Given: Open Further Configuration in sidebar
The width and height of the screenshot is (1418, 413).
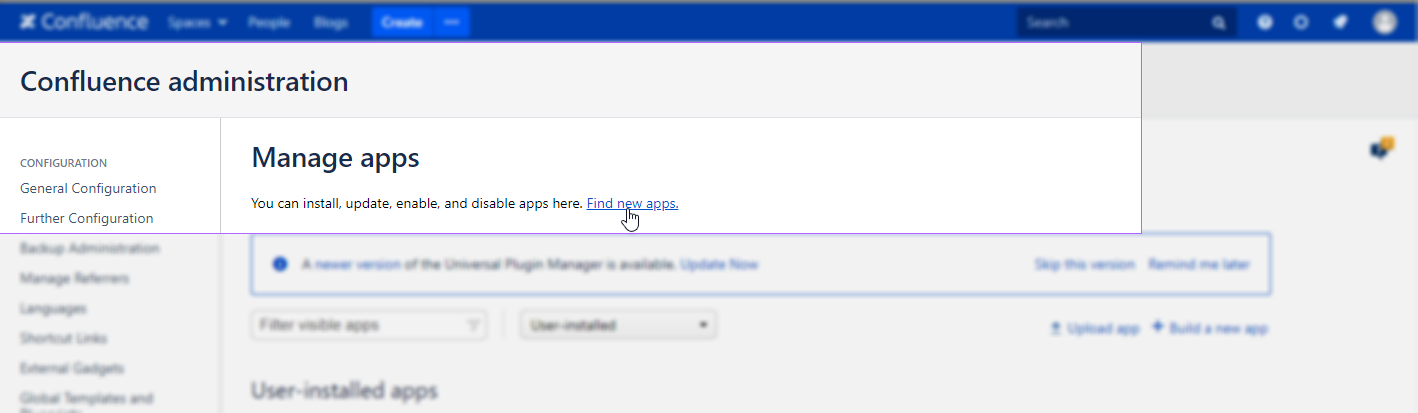Looking at the screenshot, I should 87,218.
